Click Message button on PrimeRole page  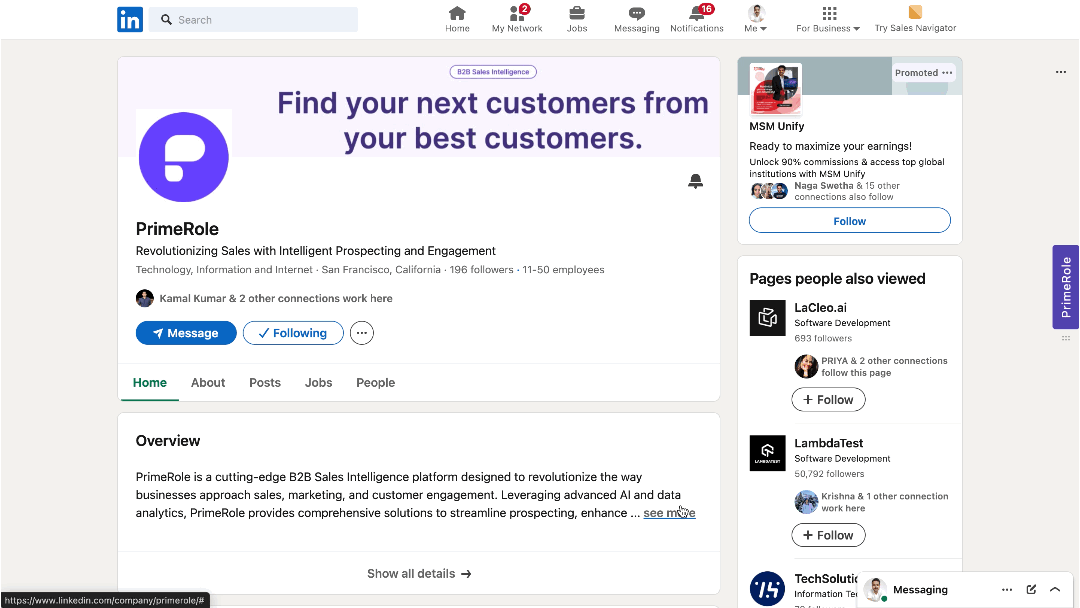(186, 333)
